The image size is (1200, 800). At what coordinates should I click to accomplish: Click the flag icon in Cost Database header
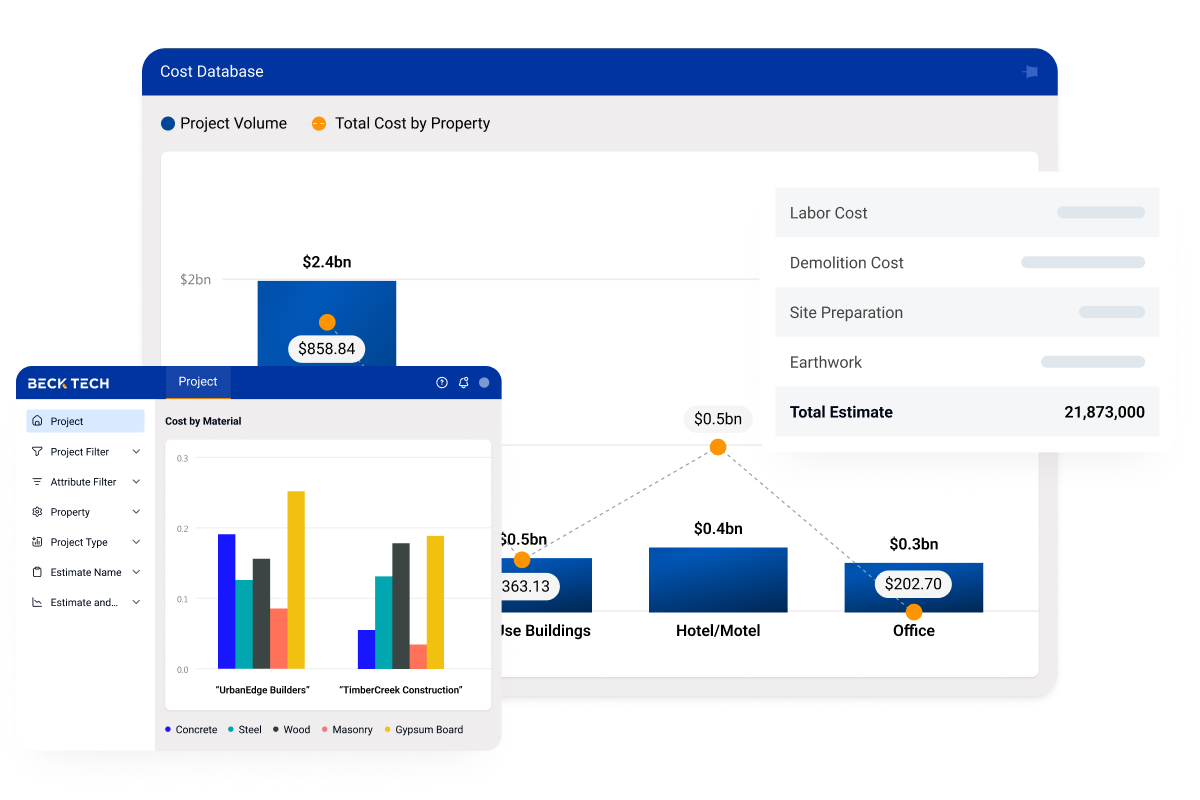1030,72
